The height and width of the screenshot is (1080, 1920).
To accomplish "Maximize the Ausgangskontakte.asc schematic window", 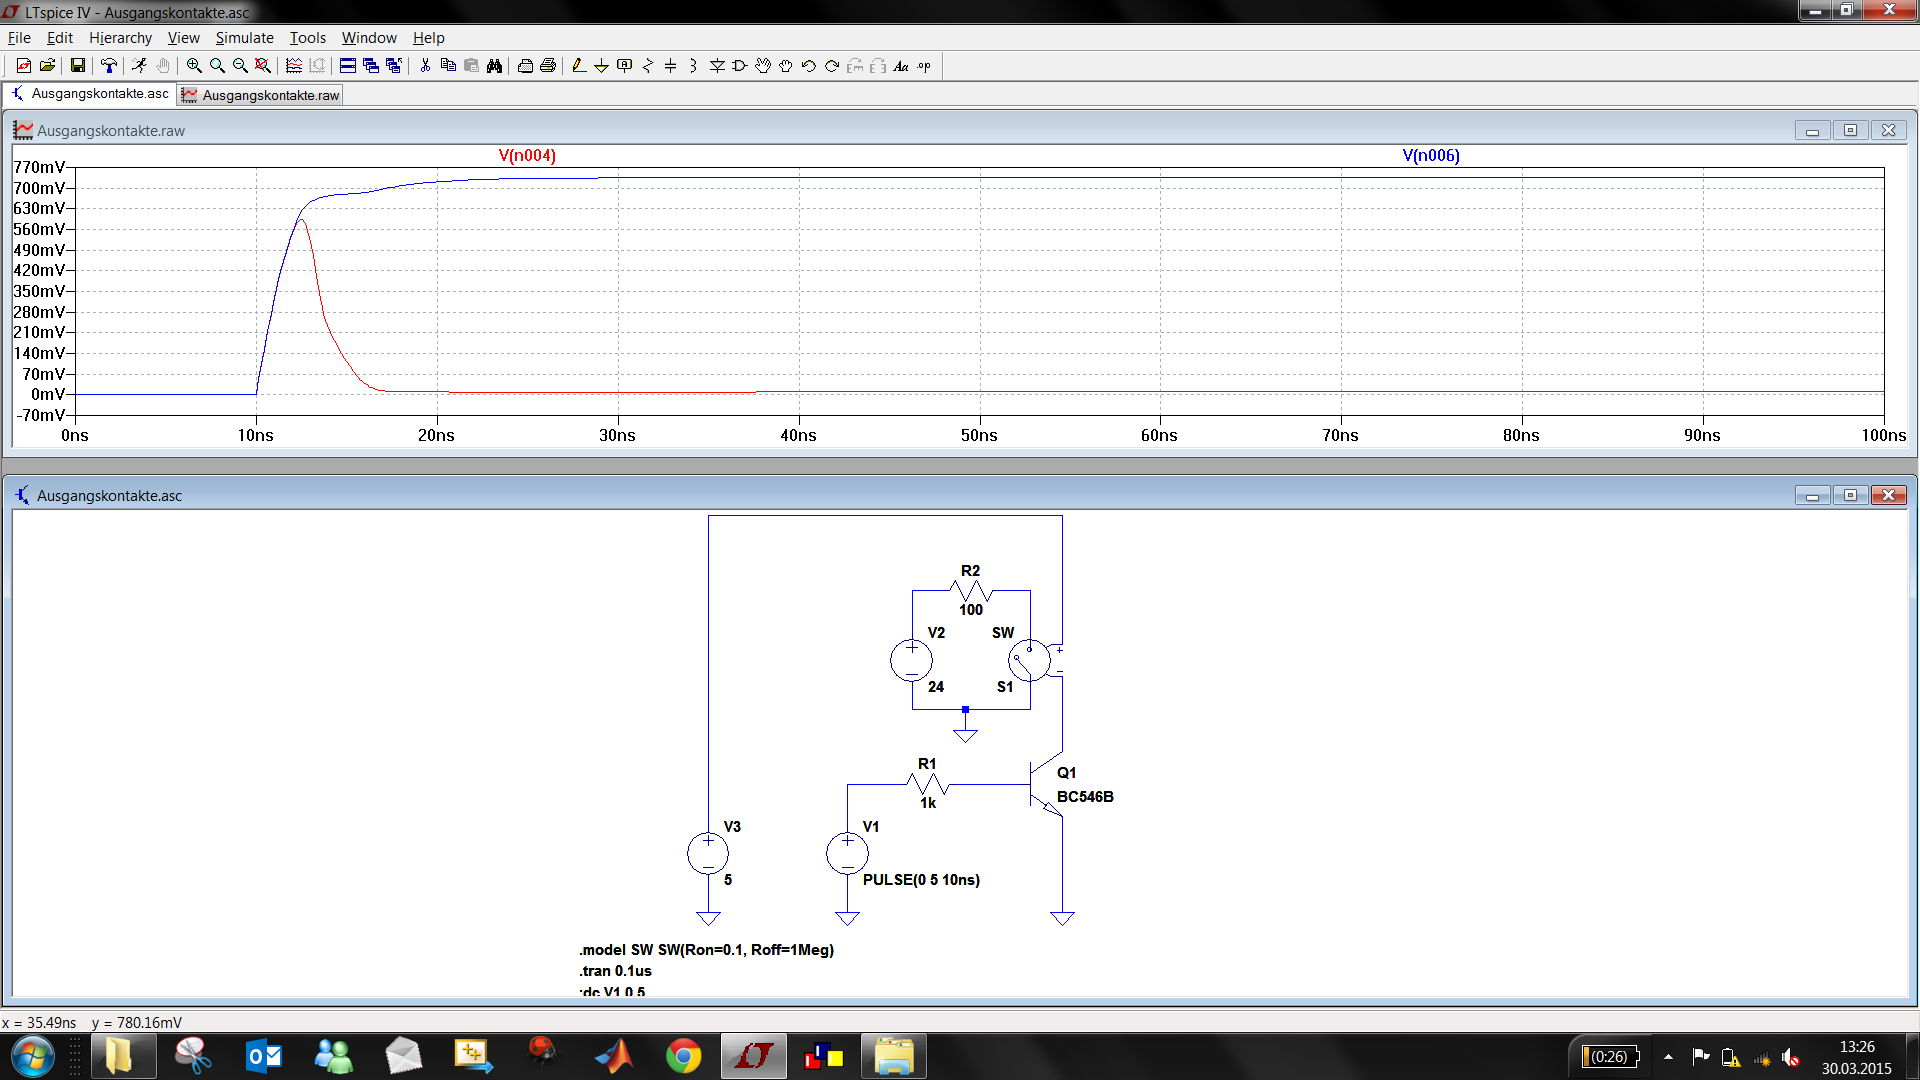I will tap(1850, 495).
